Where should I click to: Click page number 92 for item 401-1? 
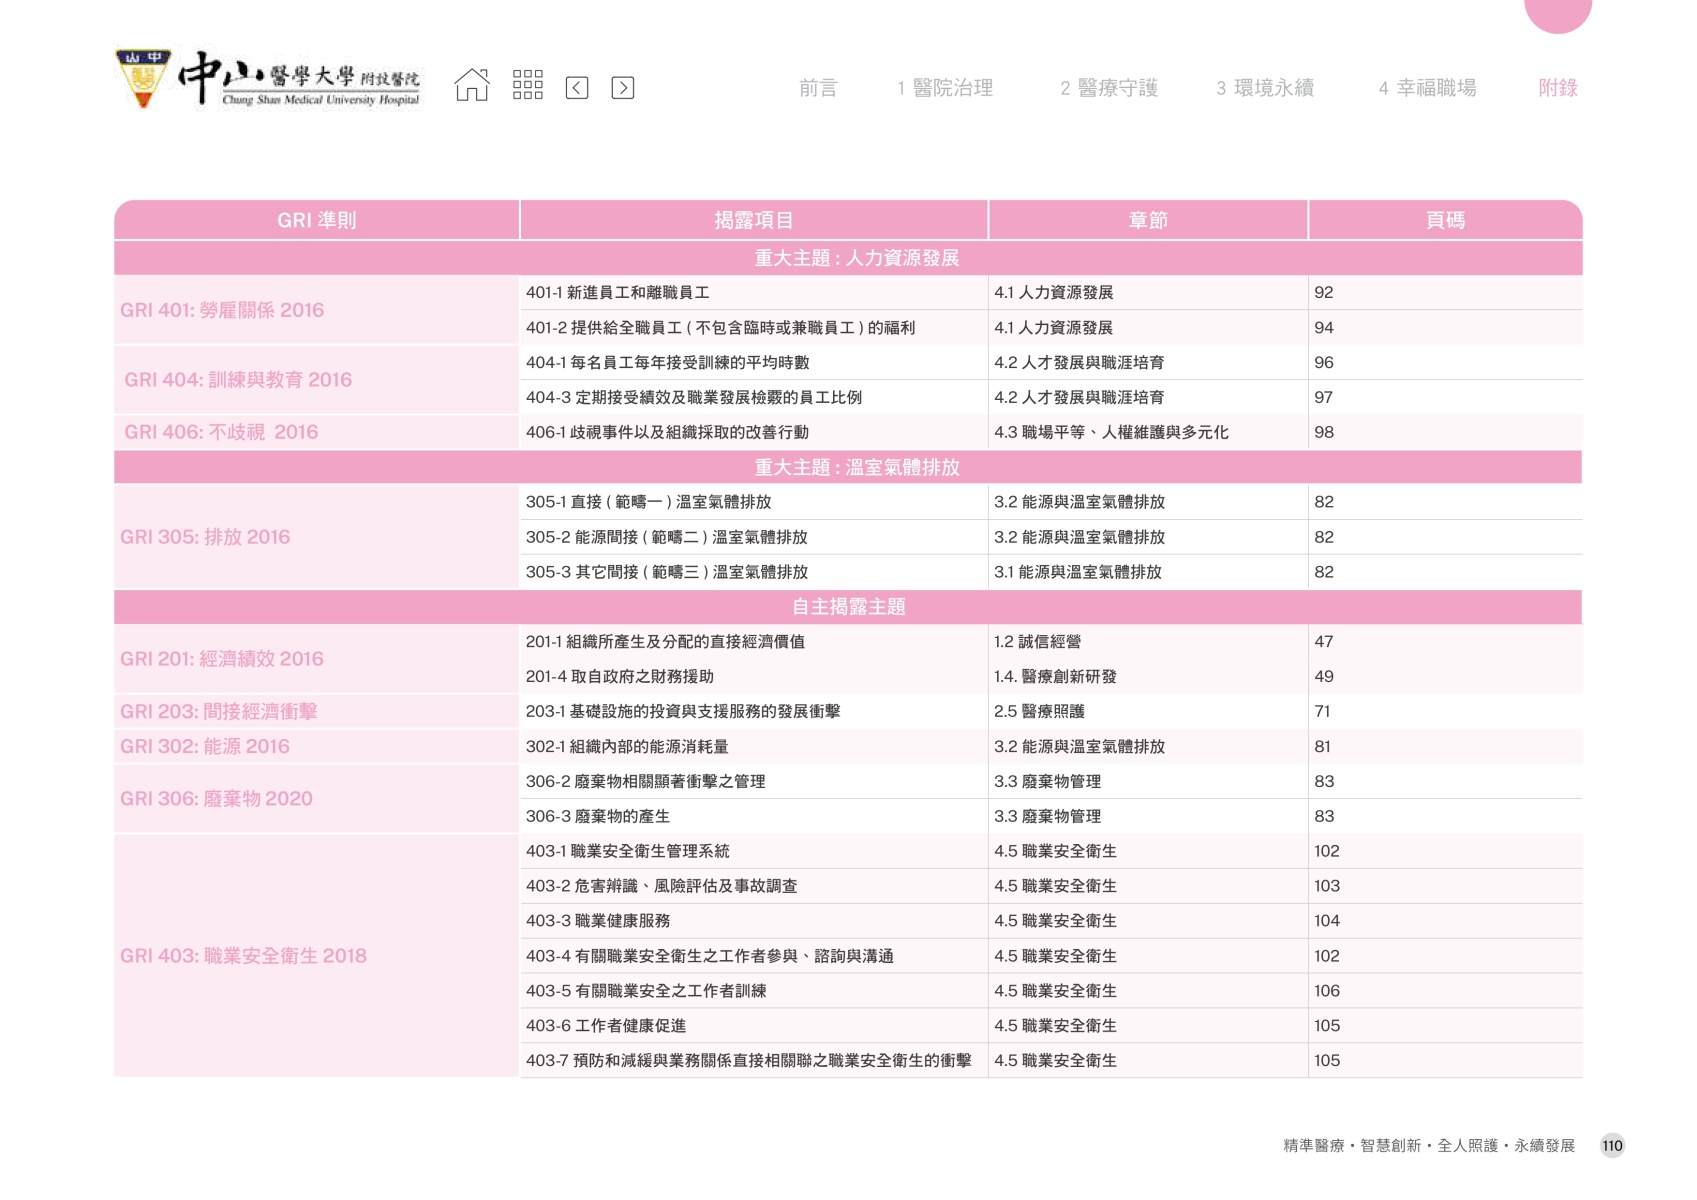click(x=1324, y=293)
